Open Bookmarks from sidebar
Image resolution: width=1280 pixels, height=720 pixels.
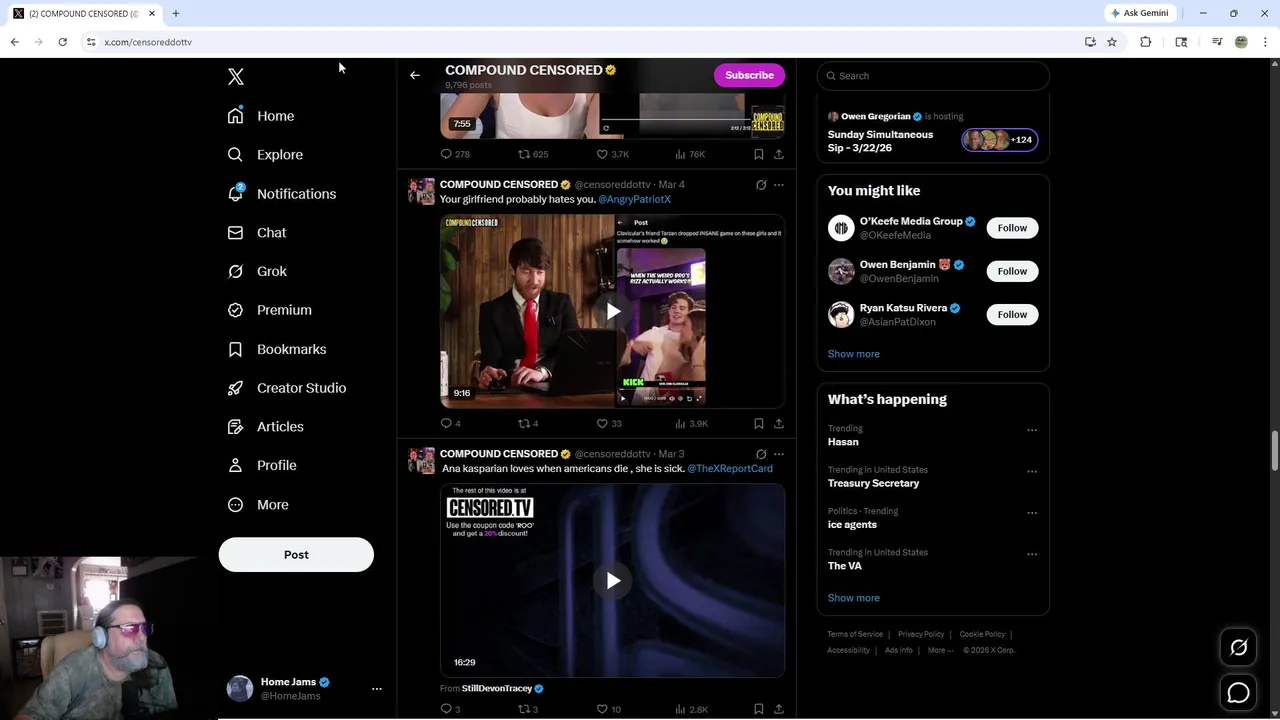pyautogui.click(x=277, y=349)
